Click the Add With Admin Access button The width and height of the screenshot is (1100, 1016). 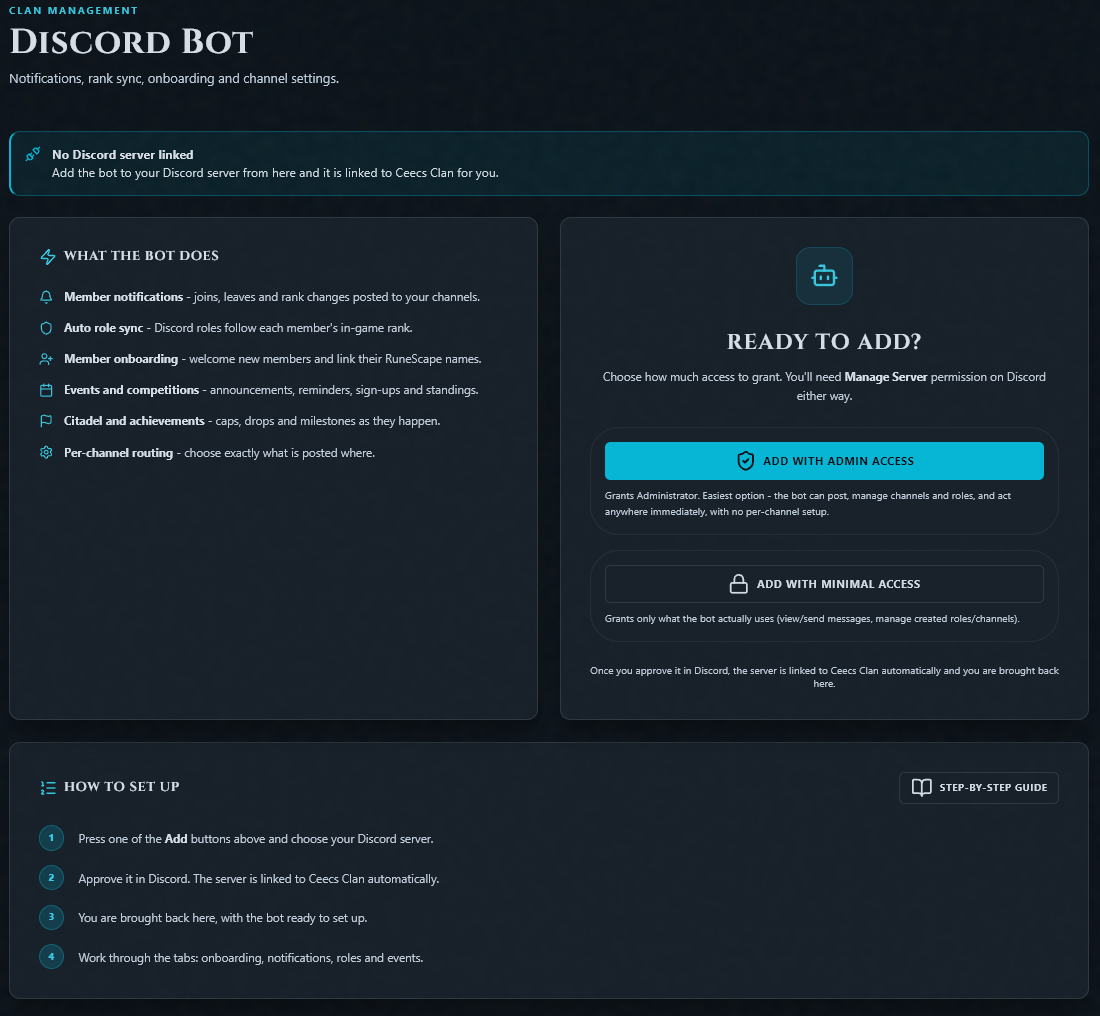[x=824, y=461]
